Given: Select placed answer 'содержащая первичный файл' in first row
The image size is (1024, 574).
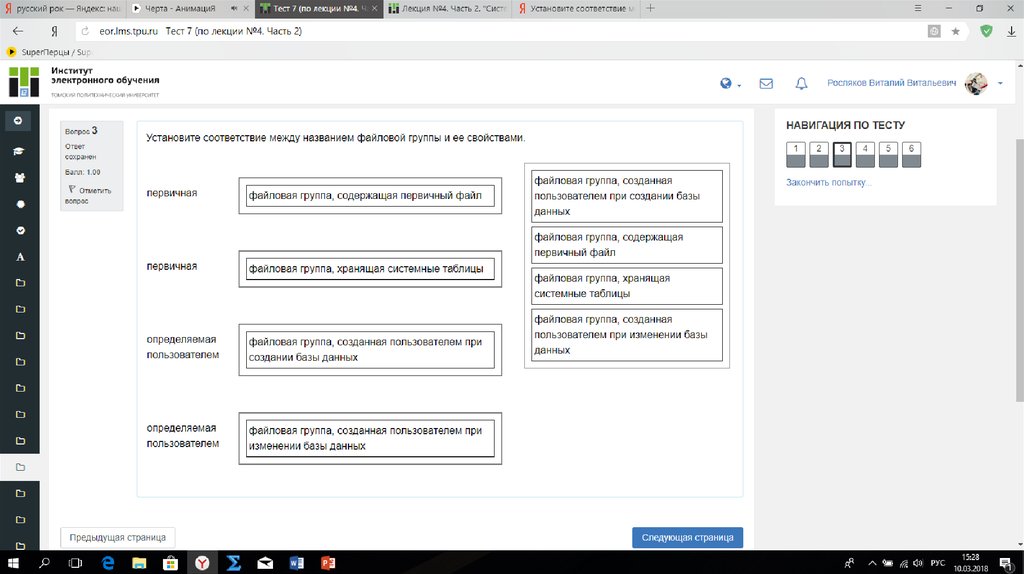Looking at the screenshot, I should pos(370,195).
